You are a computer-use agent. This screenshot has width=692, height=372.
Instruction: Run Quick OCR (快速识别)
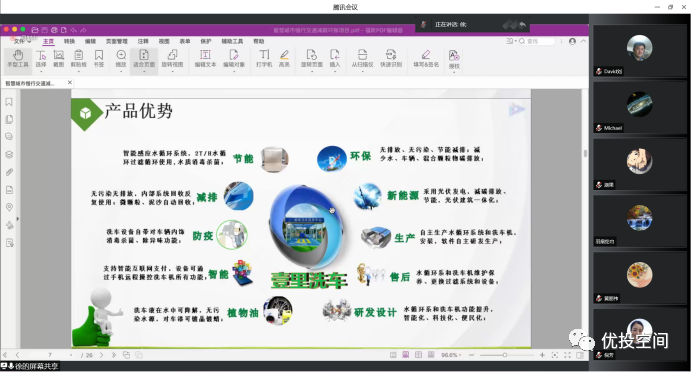(x=391, y=59)
